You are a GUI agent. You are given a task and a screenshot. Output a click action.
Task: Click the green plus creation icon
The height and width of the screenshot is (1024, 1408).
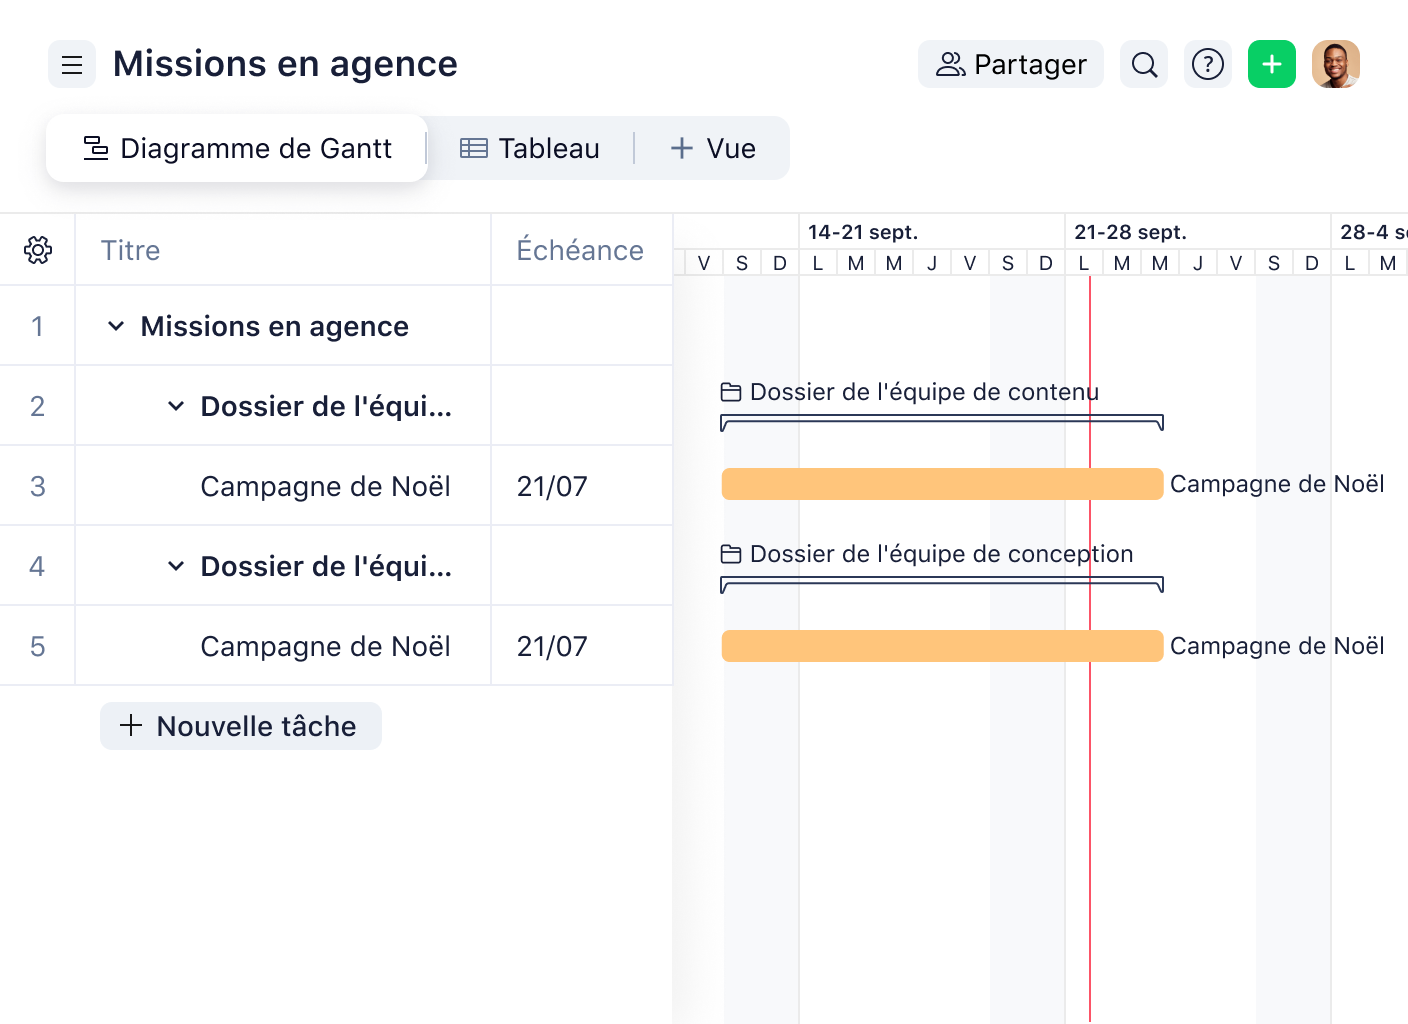(1271, 64)
